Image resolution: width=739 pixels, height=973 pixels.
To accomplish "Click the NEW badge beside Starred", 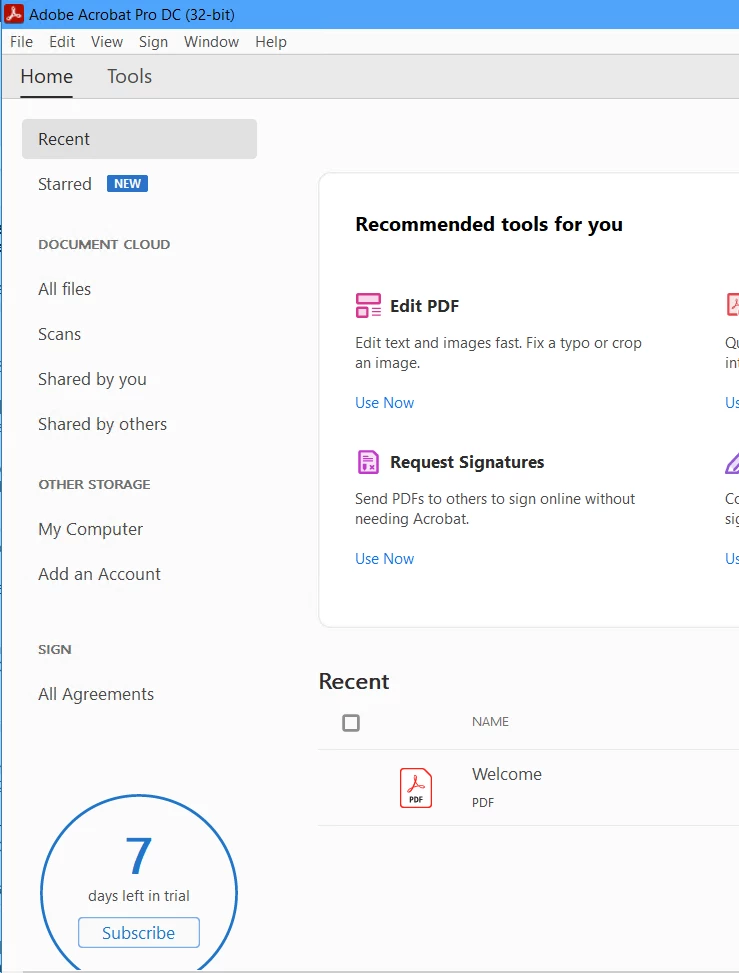I will click(x=127, y=184).
